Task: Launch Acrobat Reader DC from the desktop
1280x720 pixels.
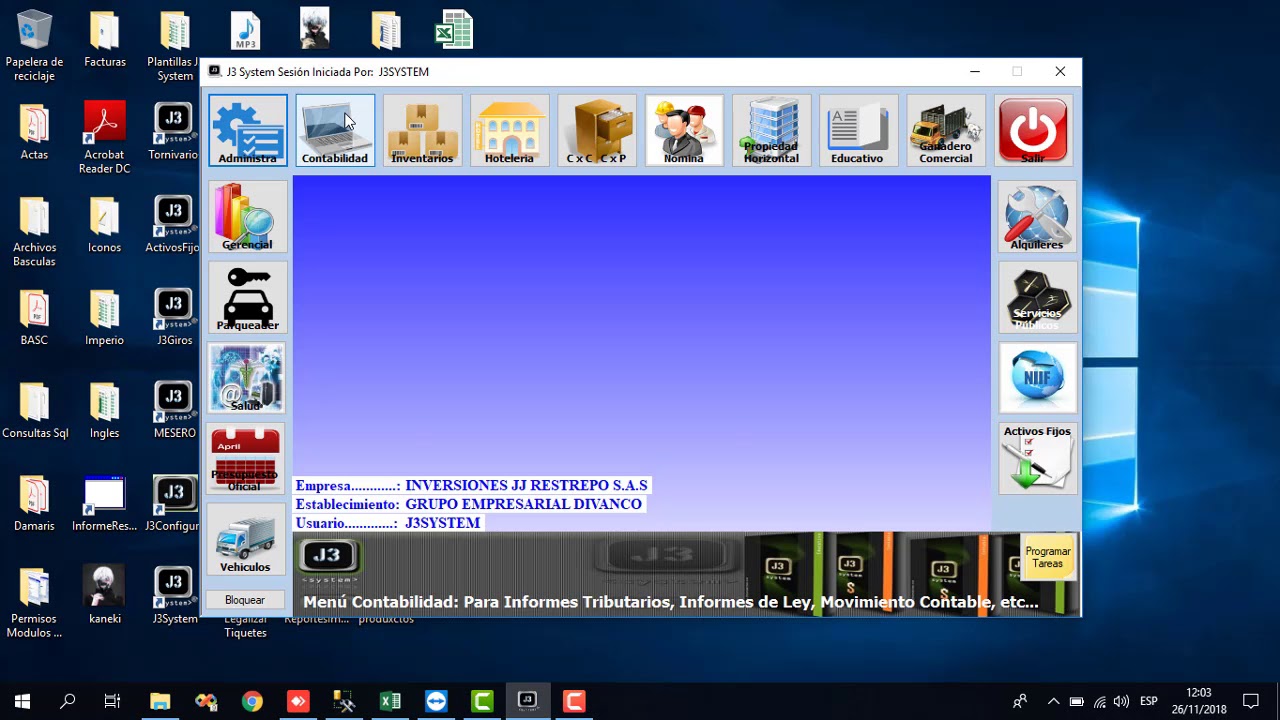Action: (x=105, y=139)
